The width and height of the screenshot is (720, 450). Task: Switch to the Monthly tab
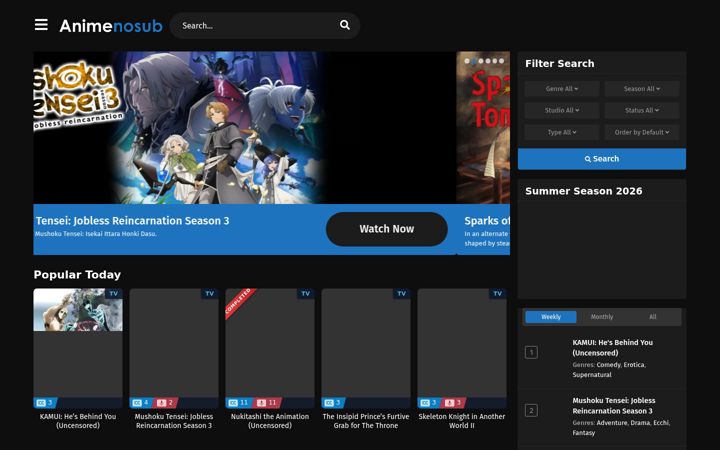tap(602, 317)
